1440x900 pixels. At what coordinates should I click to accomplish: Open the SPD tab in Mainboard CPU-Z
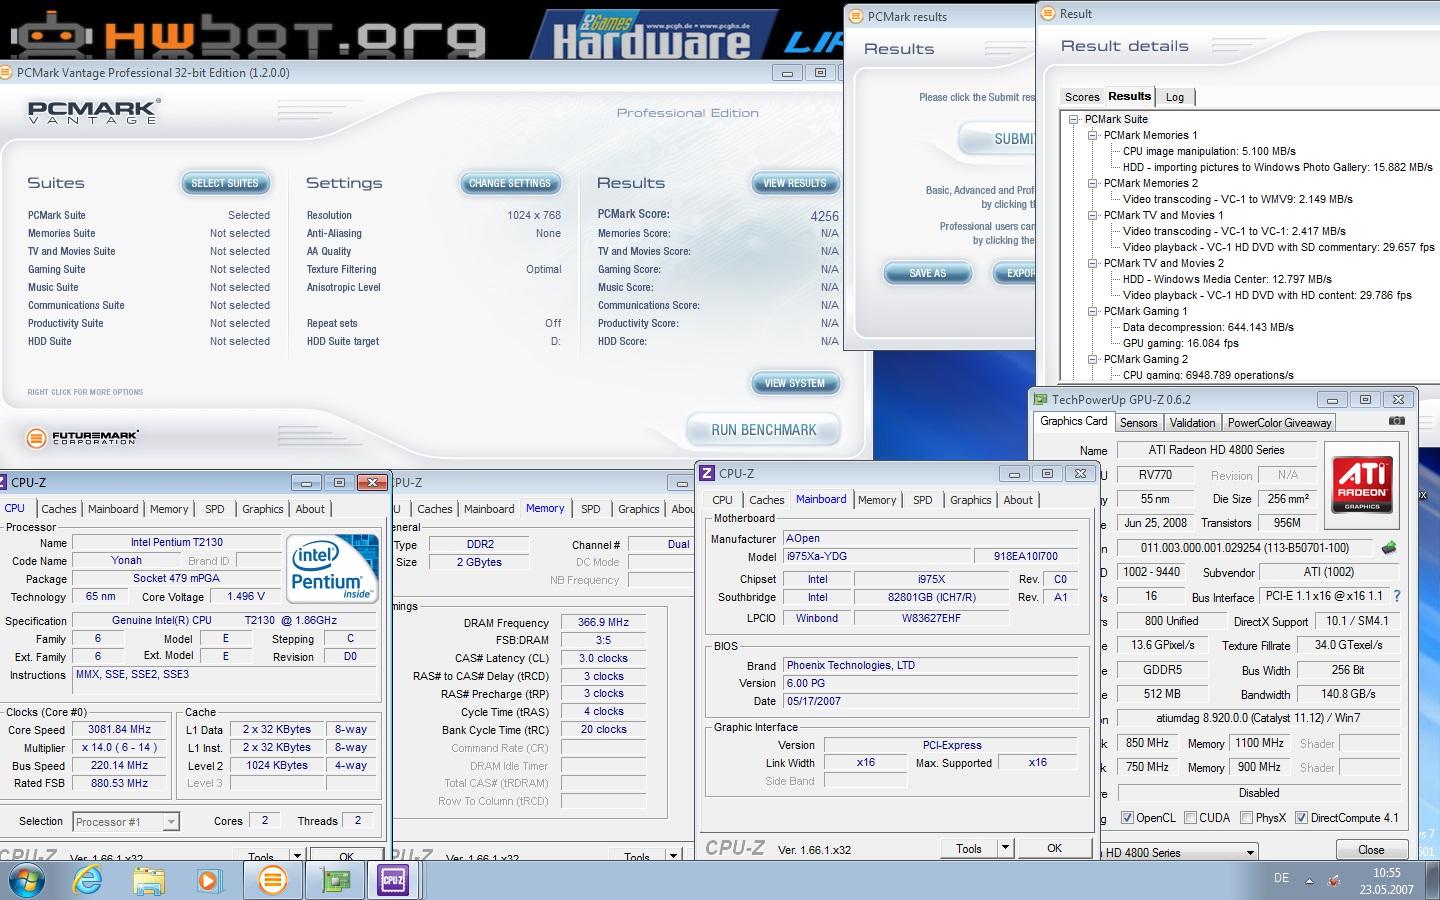[x=922, y=500]
